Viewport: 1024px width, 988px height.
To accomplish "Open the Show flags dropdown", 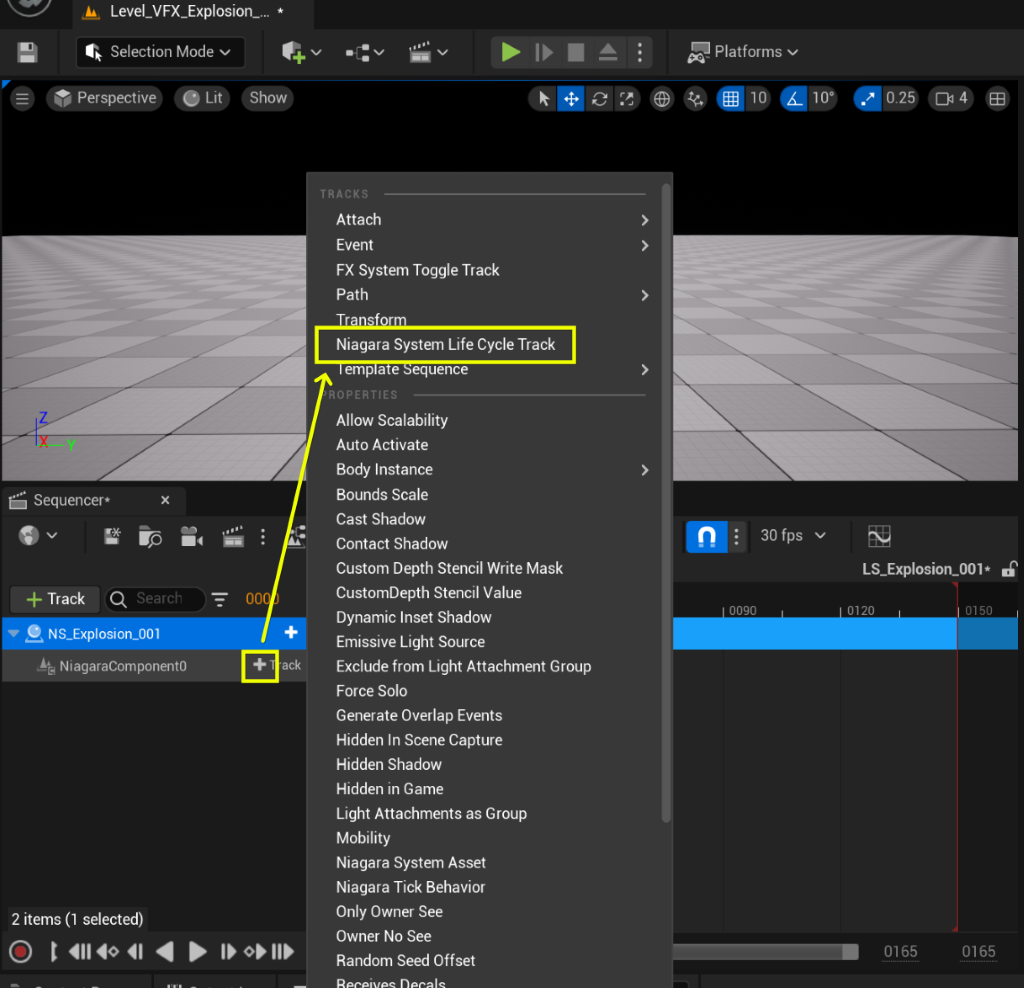I will pyautogui.click(x=268, y=98).
